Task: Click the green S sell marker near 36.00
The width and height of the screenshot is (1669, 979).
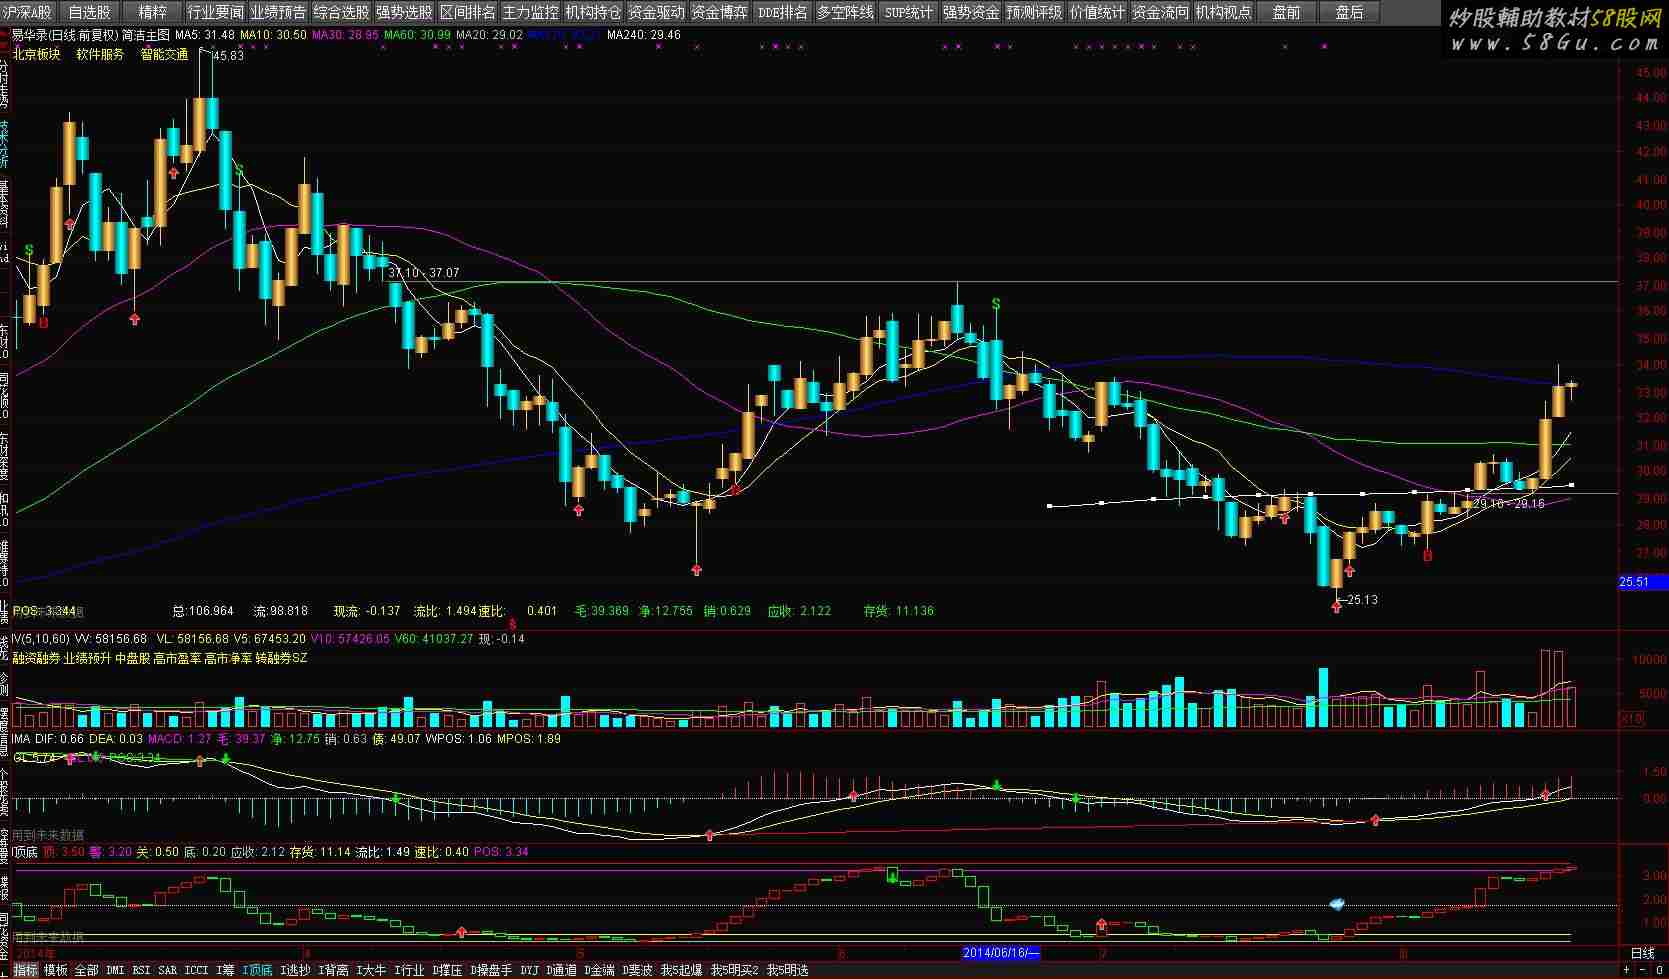Action: 995,304
